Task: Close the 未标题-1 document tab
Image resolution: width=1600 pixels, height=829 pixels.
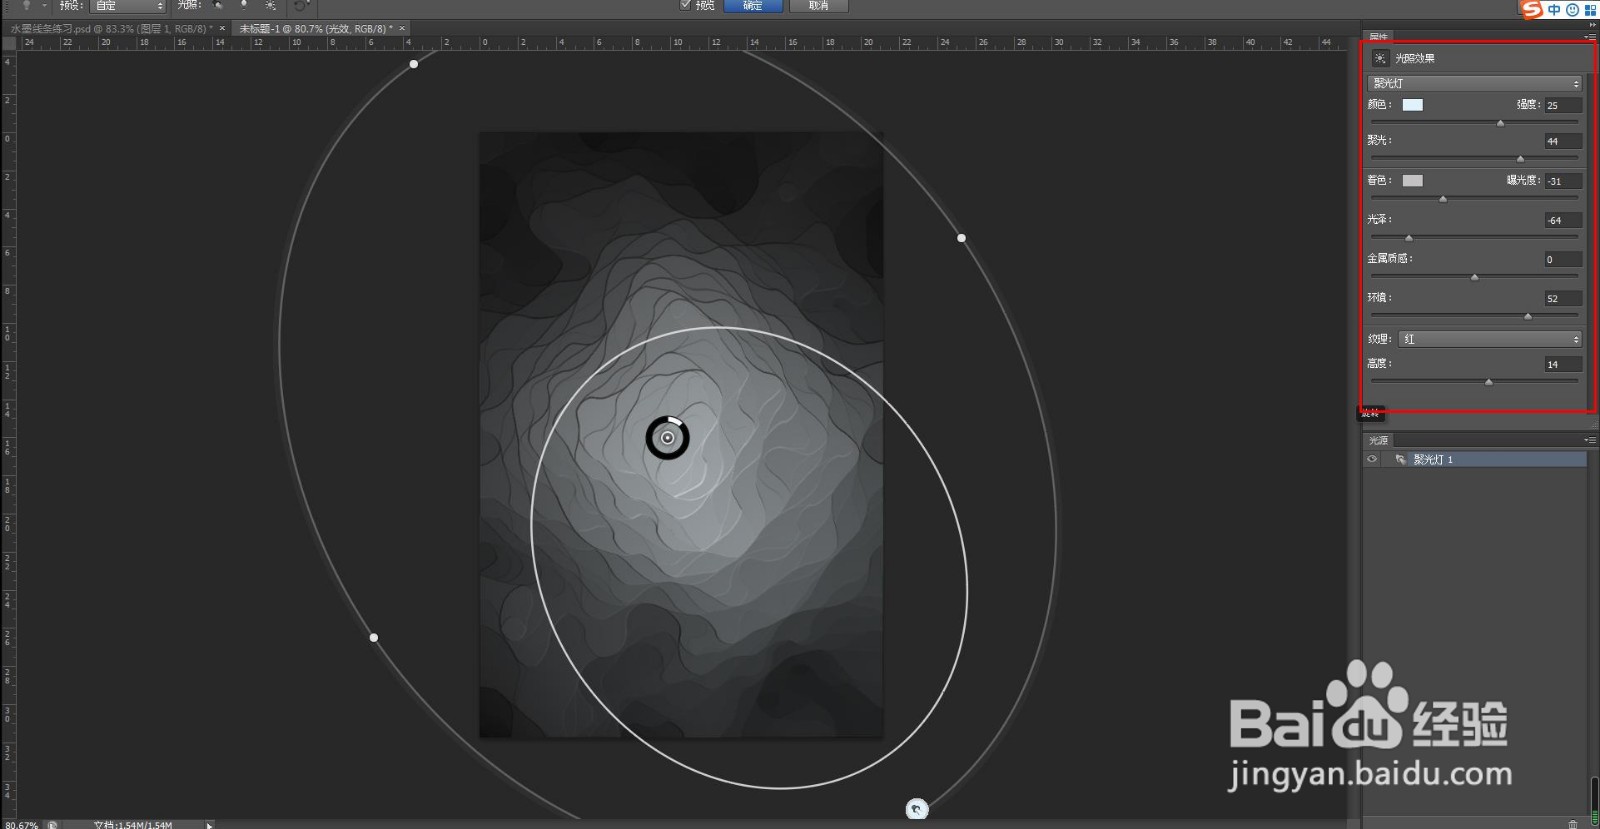Action: [x=402, y=29]
